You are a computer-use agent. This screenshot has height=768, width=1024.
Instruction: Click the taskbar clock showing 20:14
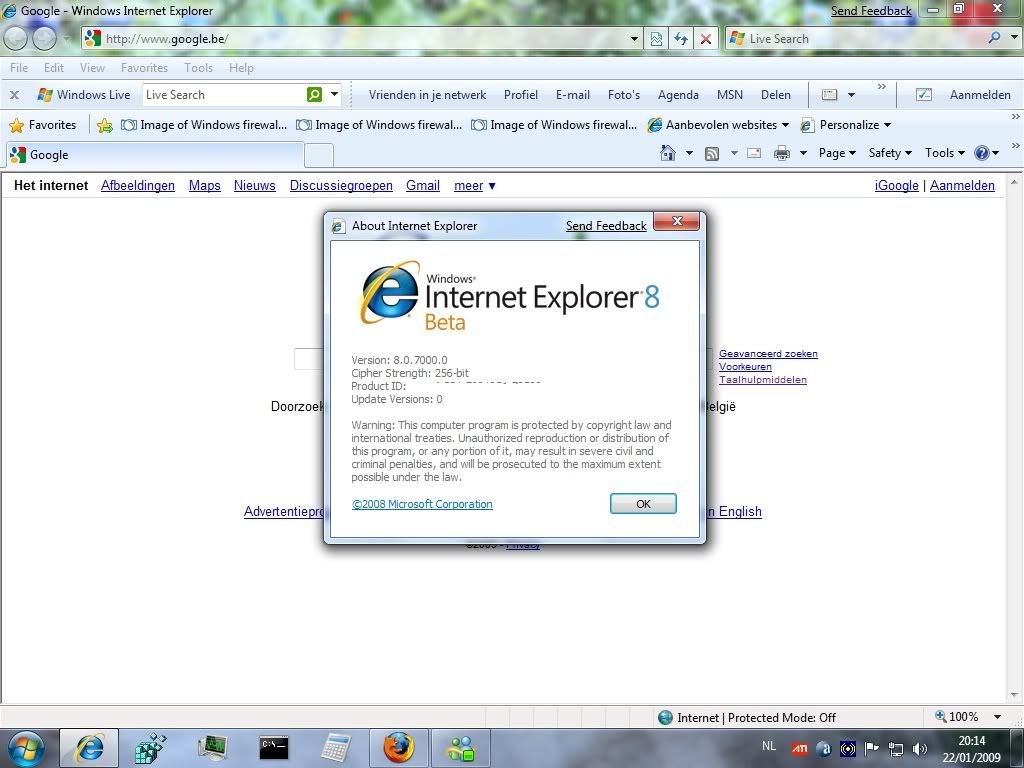click(x=971, y=749)
